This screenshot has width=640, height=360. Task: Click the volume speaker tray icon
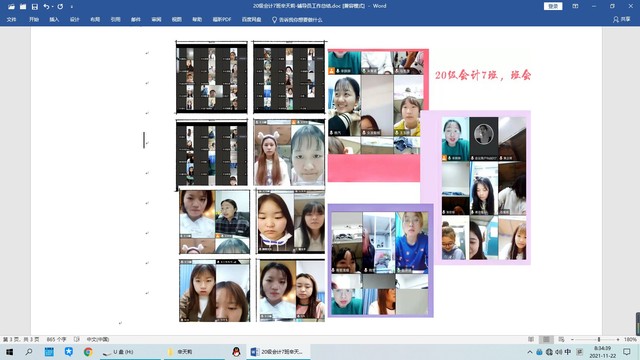pyautogui.click(x=558, y=352)
